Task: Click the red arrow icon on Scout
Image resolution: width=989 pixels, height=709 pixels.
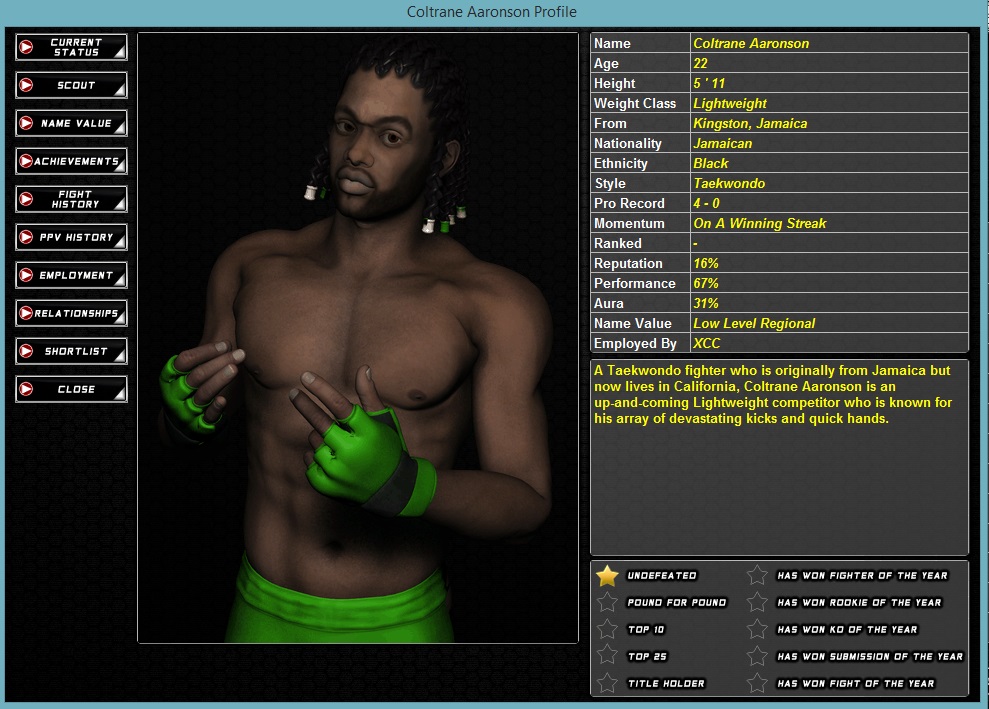Action: pyautogui.click(x=27, y=85)
